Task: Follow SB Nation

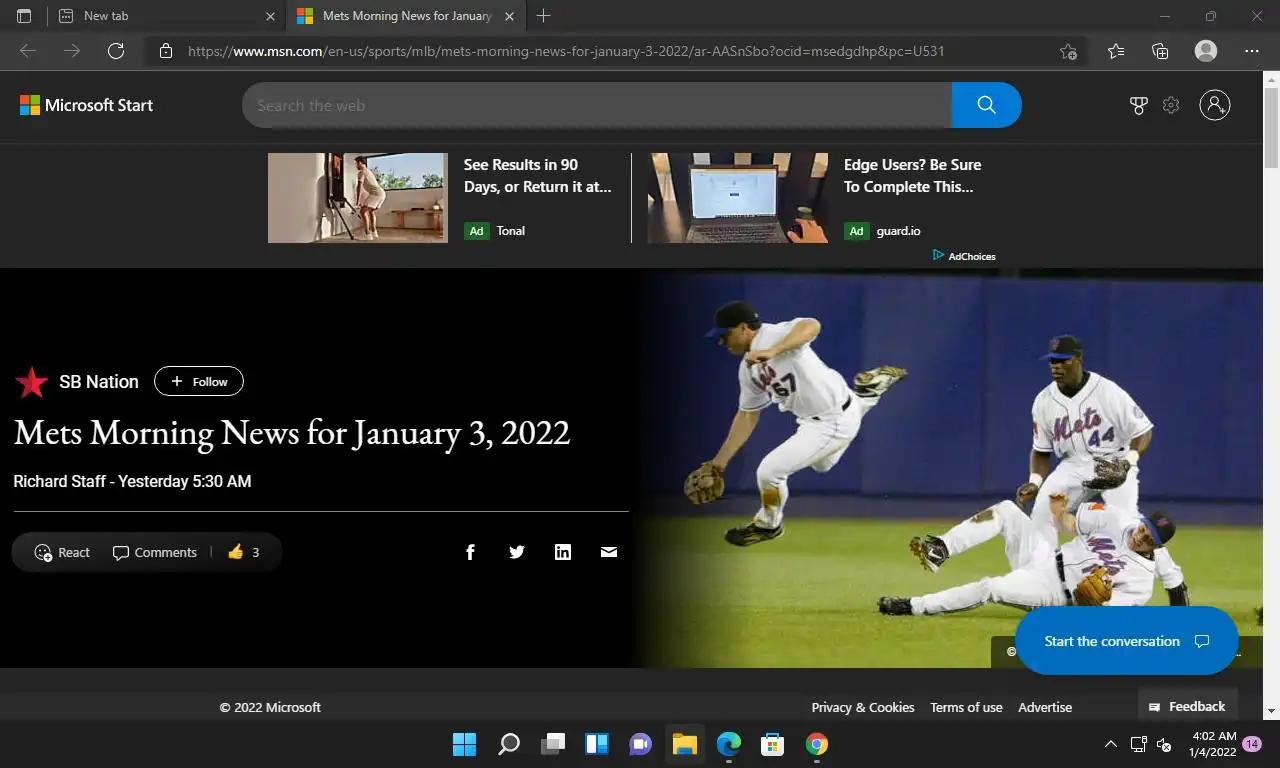Action: 199,381
